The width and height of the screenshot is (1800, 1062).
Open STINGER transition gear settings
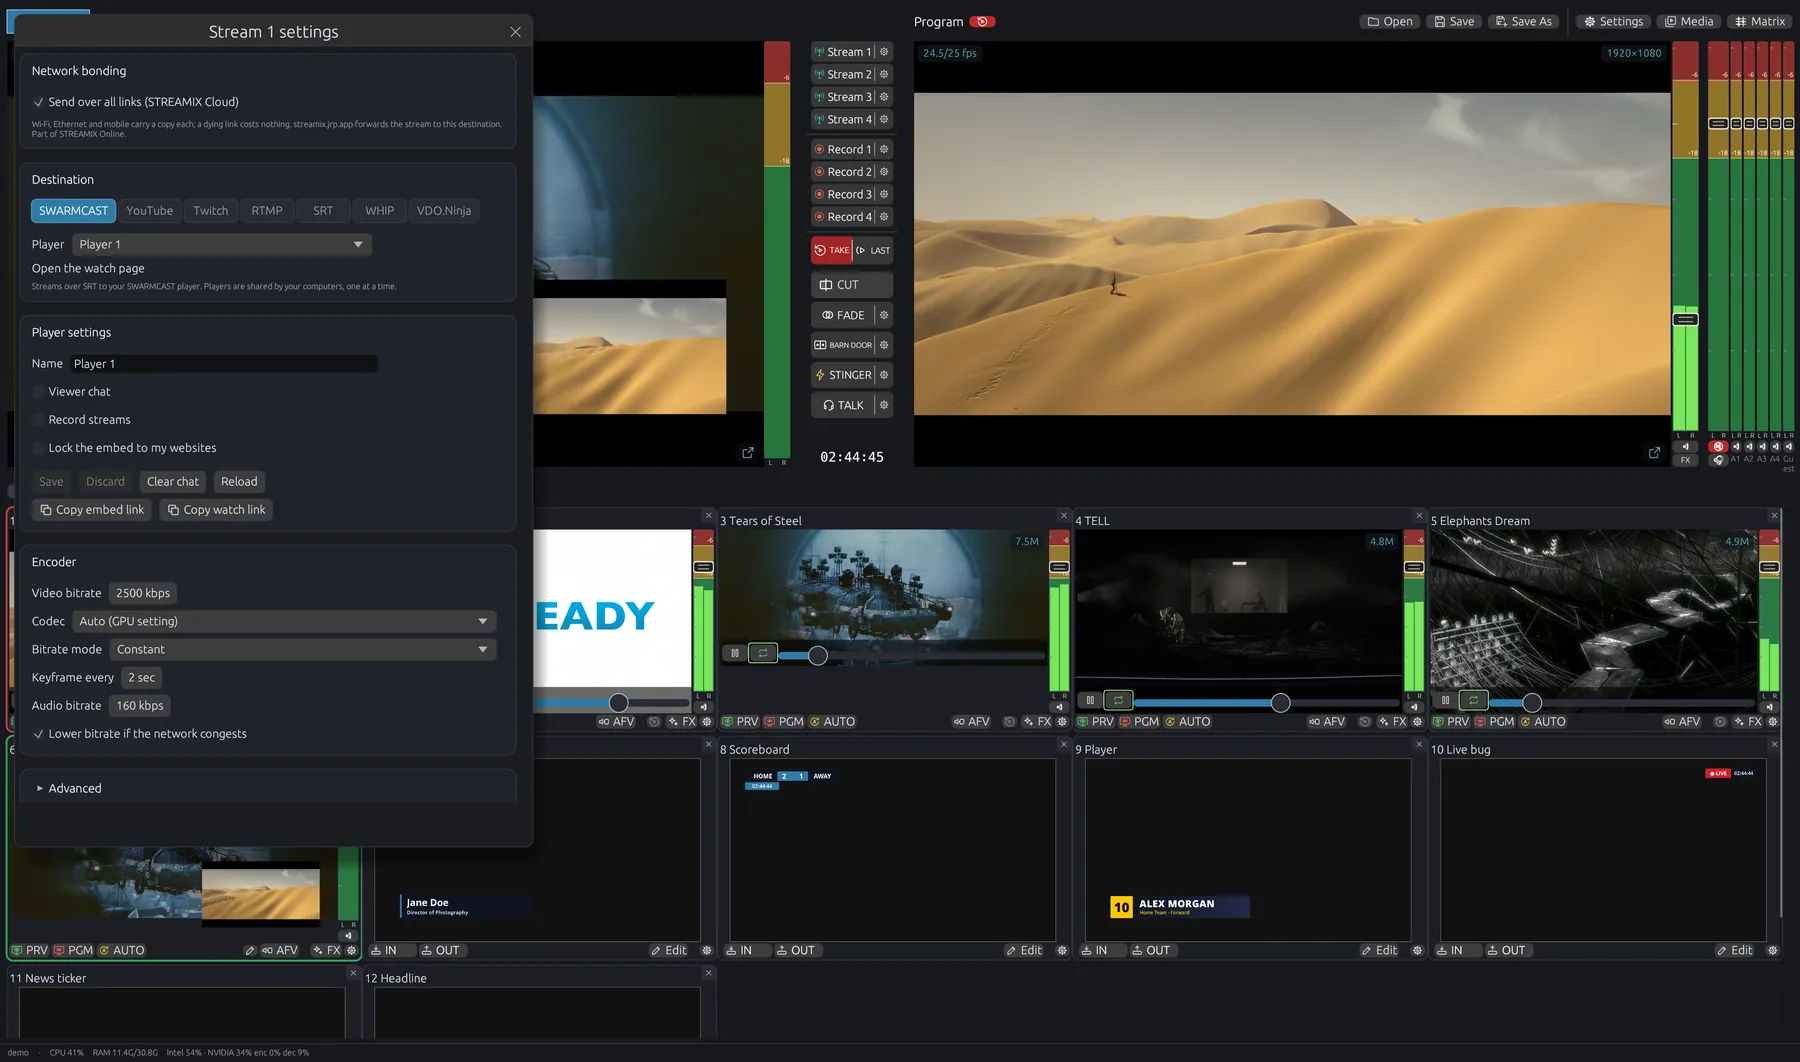click(884, 375)
